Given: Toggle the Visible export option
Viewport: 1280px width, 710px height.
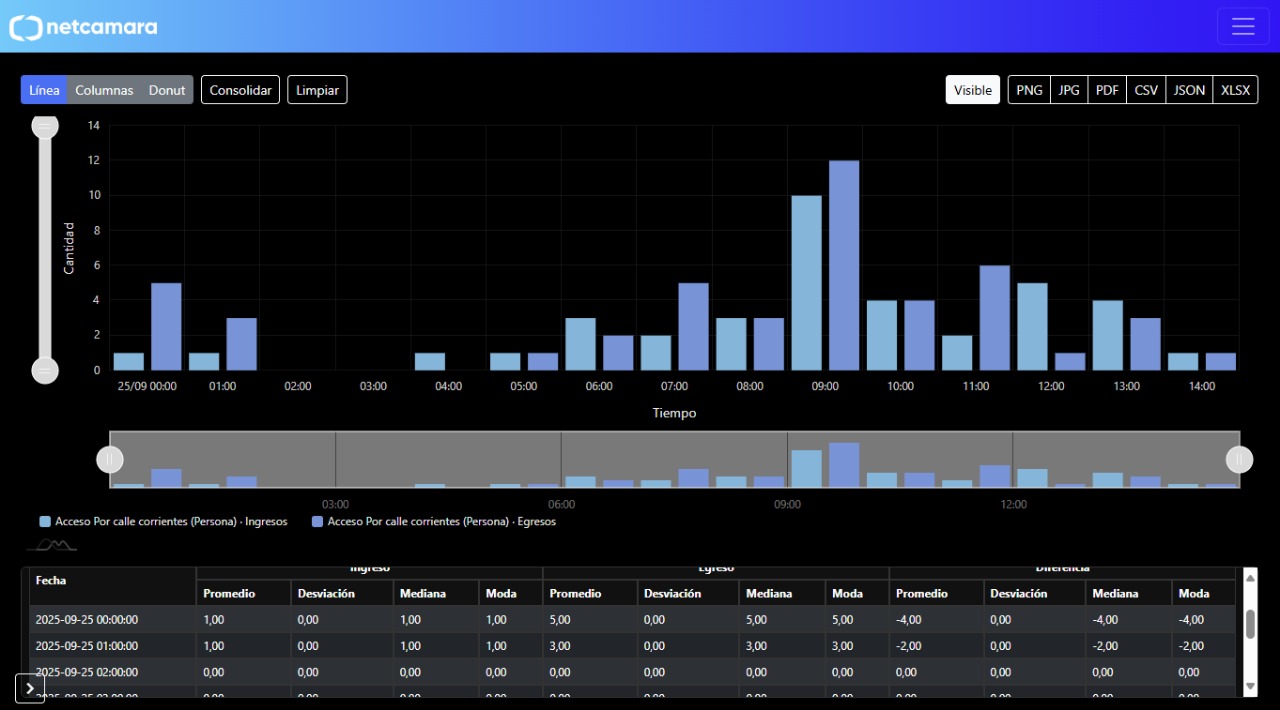Looking at the screenshot, I should click(x=972, y=90).
